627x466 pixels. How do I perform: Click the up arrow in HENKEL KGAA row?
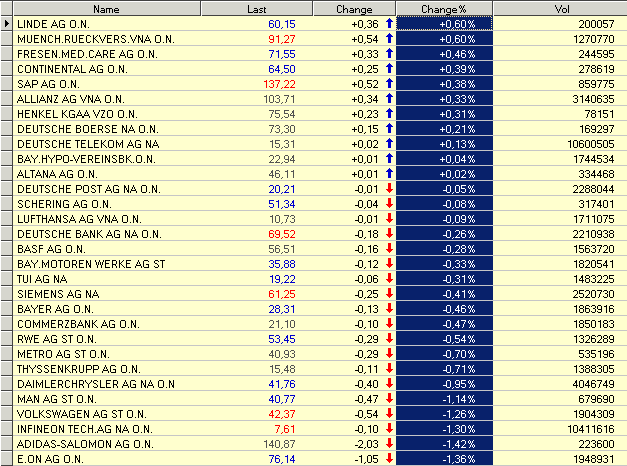coord(389,114)
